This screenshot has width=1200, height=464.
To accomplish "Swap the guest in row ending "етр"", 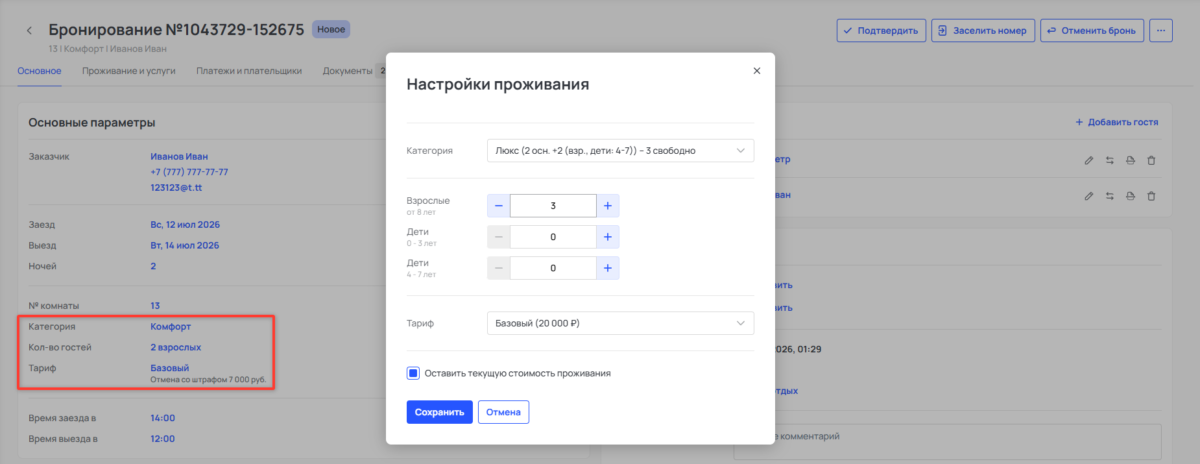I will [1110, 160].
